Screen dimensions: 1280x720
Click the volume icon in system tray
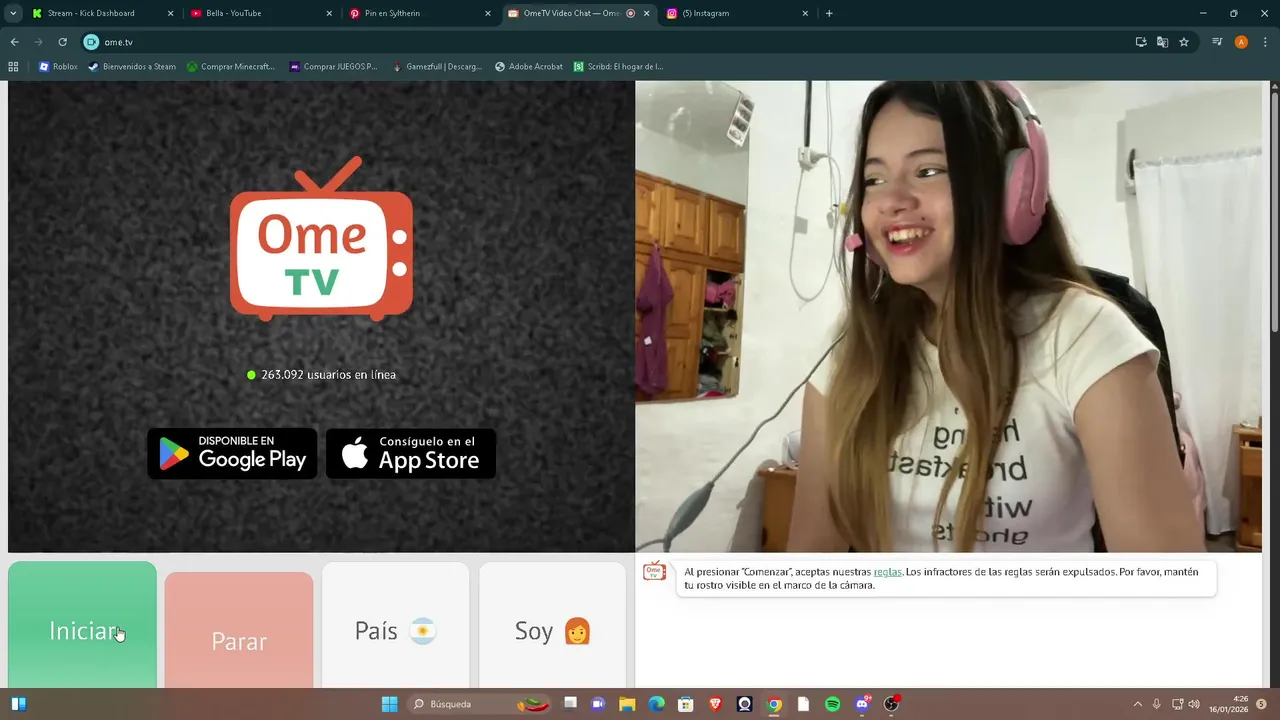(1194, 704)
